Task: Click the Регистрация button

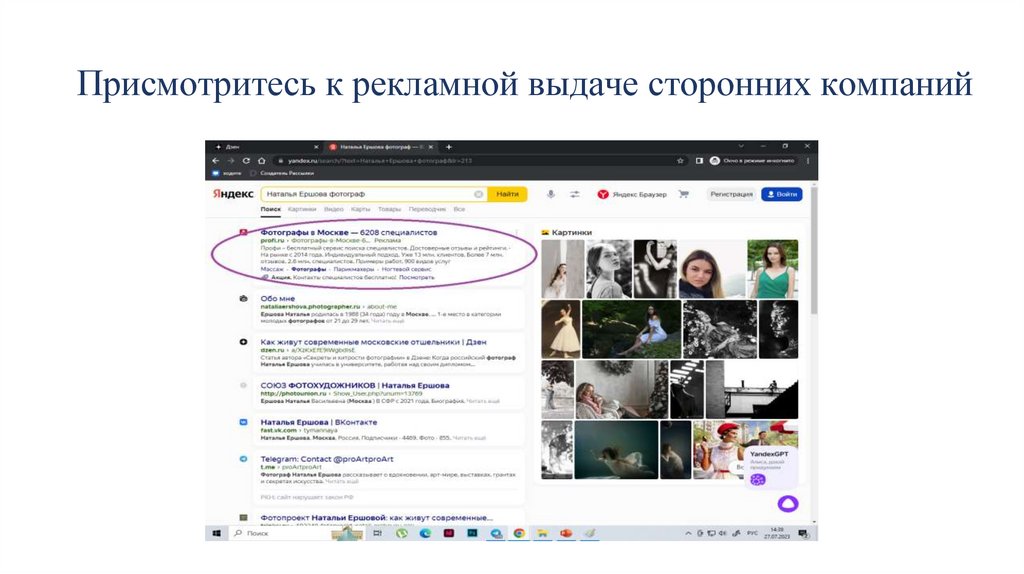Action: point(731,194)
